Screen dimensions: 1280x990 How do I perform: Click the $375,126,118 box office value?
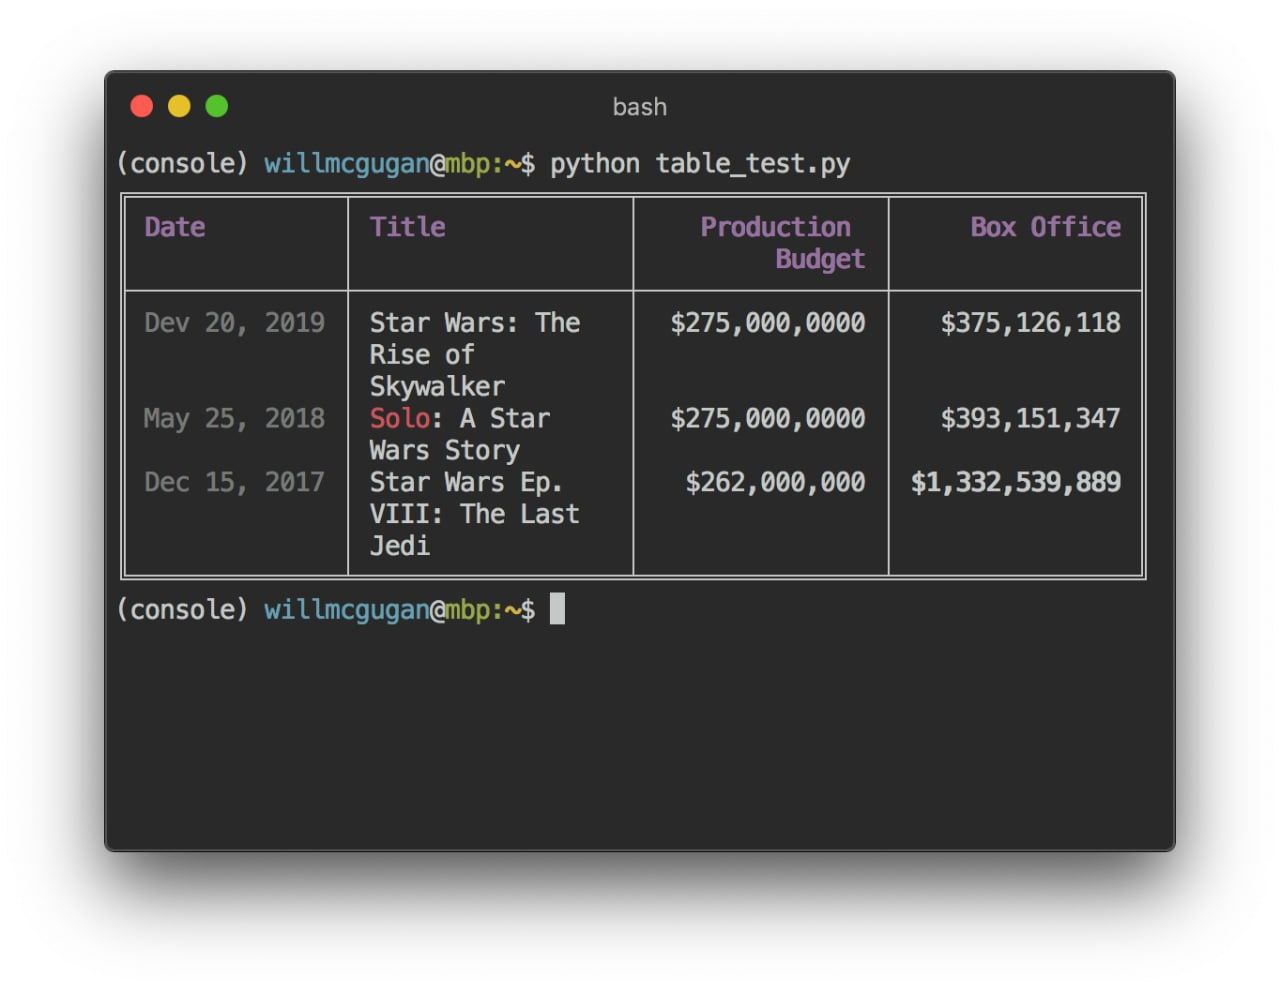click(1030, 323)
